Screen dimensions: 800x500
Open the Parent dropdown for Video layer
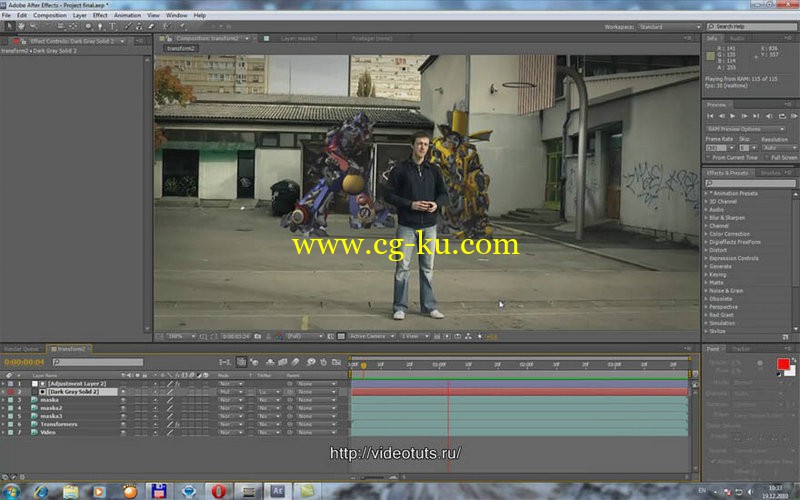click(x=316, y=433)
